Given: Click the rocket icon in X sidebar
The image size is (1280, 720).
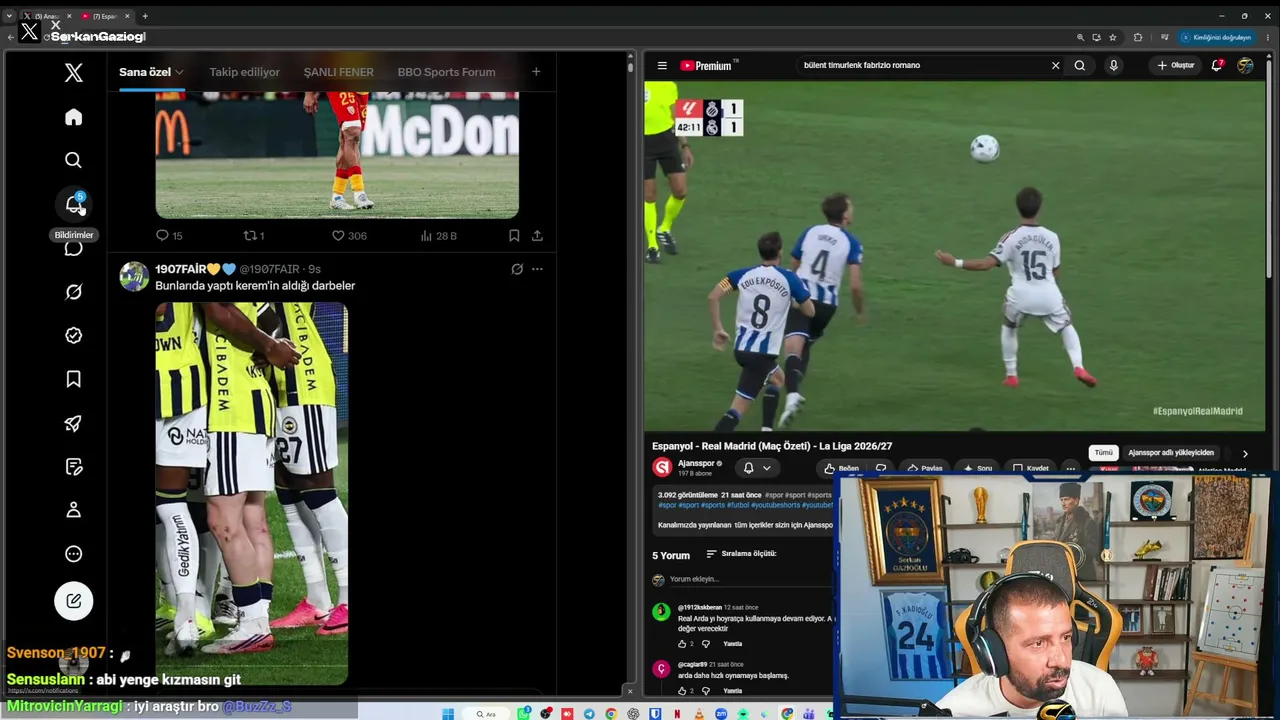Looking at the screenshot, I should (x=73, y=423).
